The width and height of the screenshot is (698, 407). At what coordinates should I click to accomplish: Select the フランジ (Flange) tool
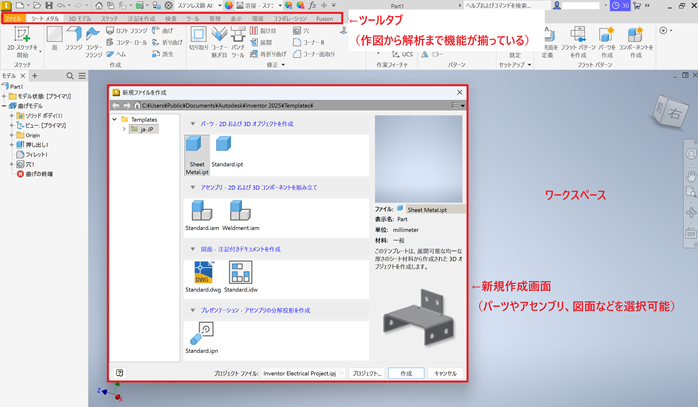pos(74,38)
